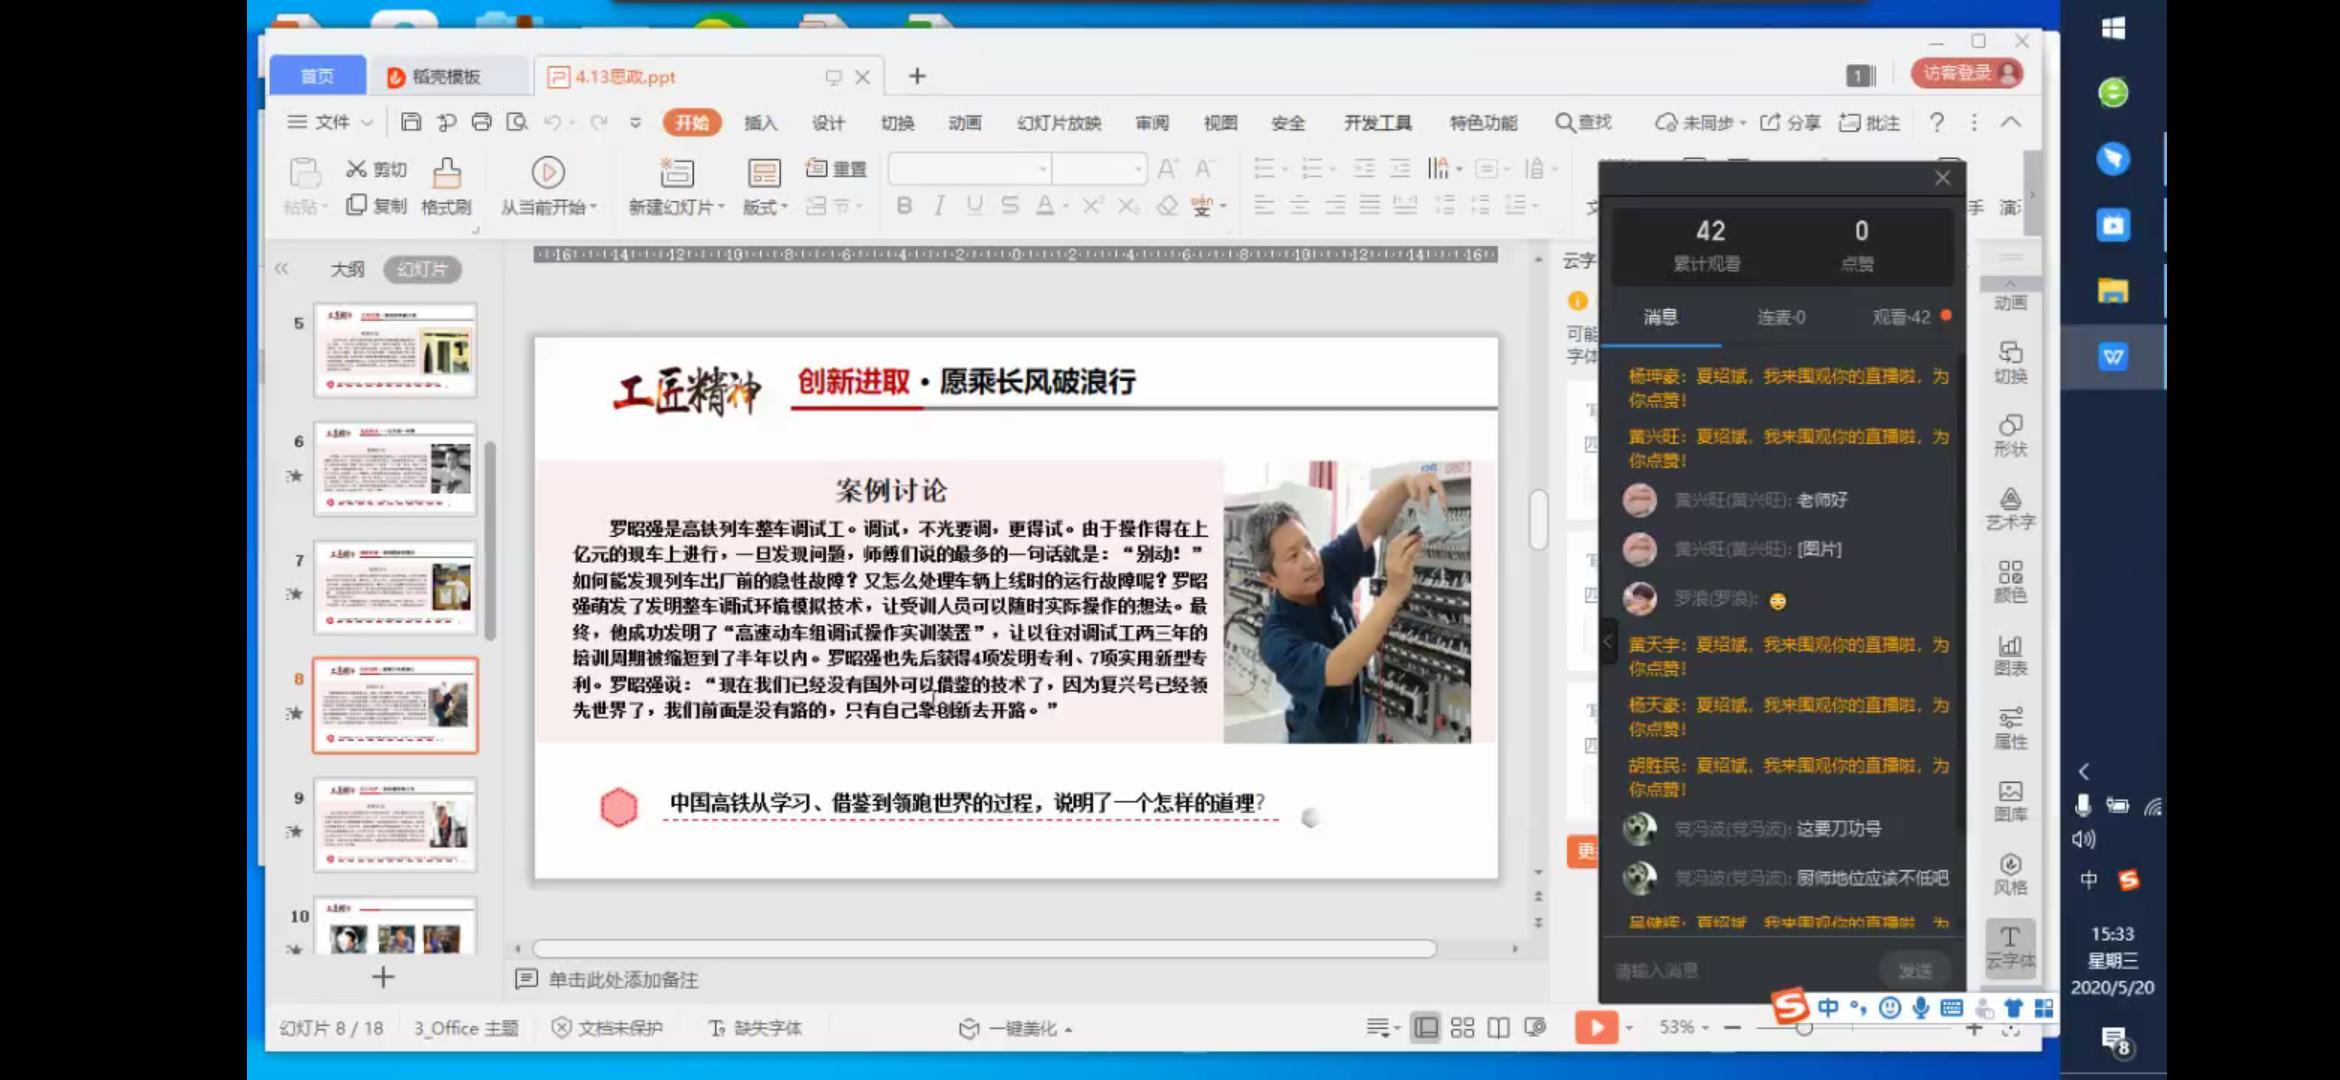Click the 复制 copy button
Viewport: 2340px width, 1080px height.
pos(376,205)
